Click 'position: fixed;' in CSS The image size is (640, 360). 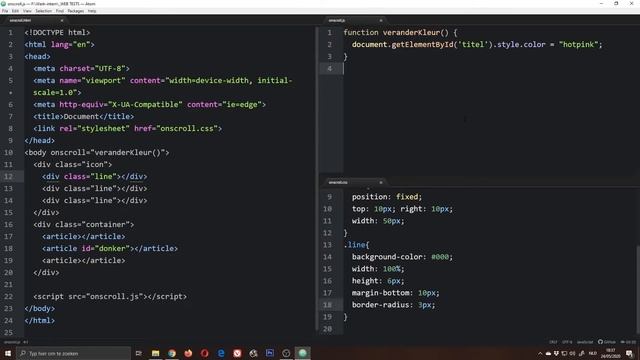tap(387, 197)
